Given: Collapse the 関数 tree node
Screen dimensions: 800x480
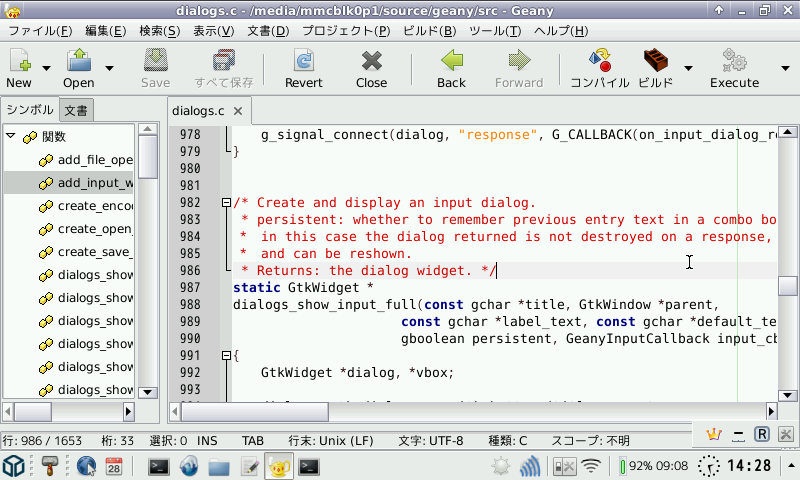Looking at the screenshot, I should pyautogui.click(x=11, y=137).
